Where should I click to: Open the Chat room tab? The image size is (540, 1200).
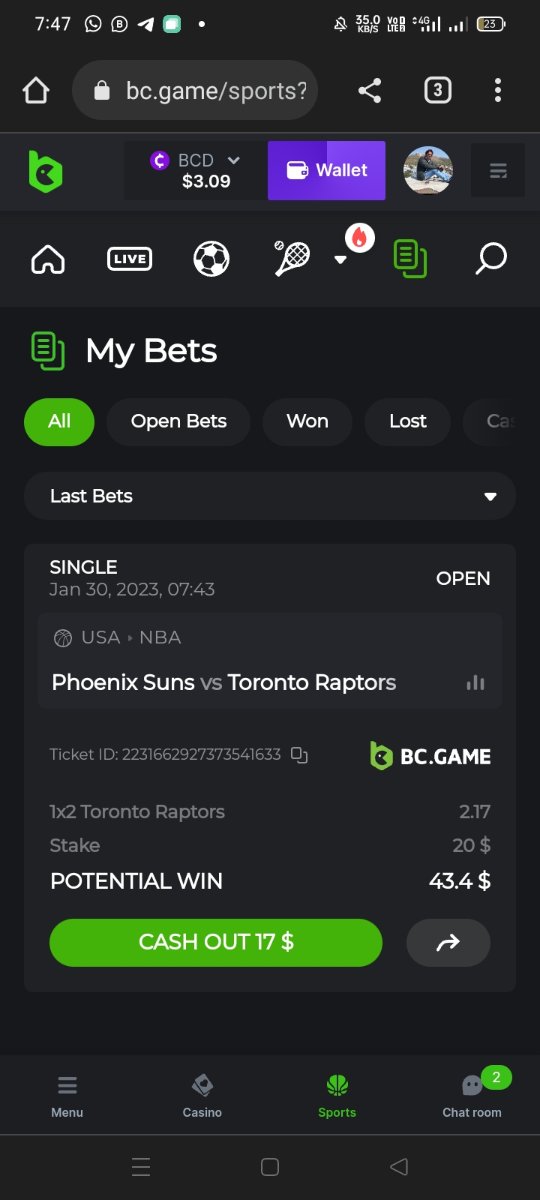click(472, 1093)
